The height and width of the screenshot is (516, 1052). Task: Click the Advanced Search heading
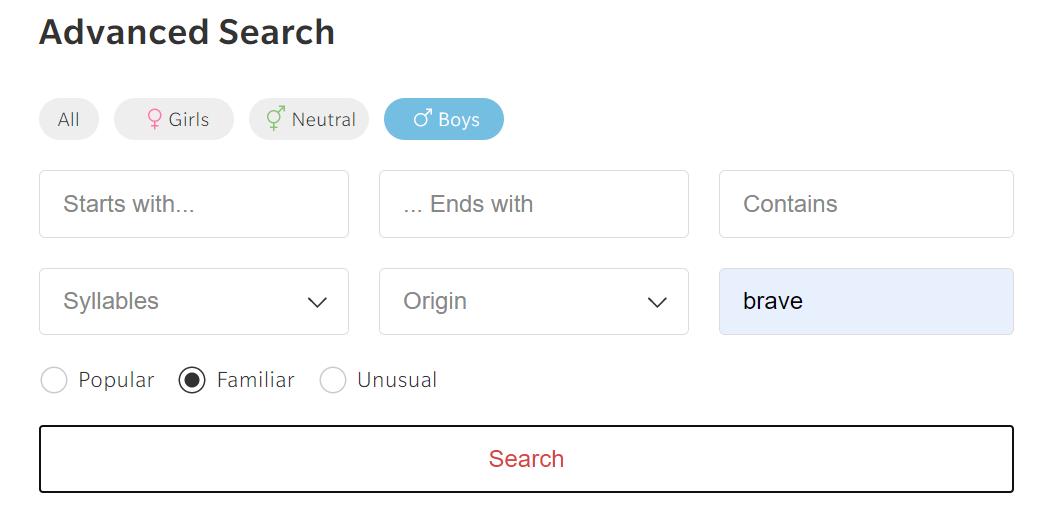coord(187,32)
